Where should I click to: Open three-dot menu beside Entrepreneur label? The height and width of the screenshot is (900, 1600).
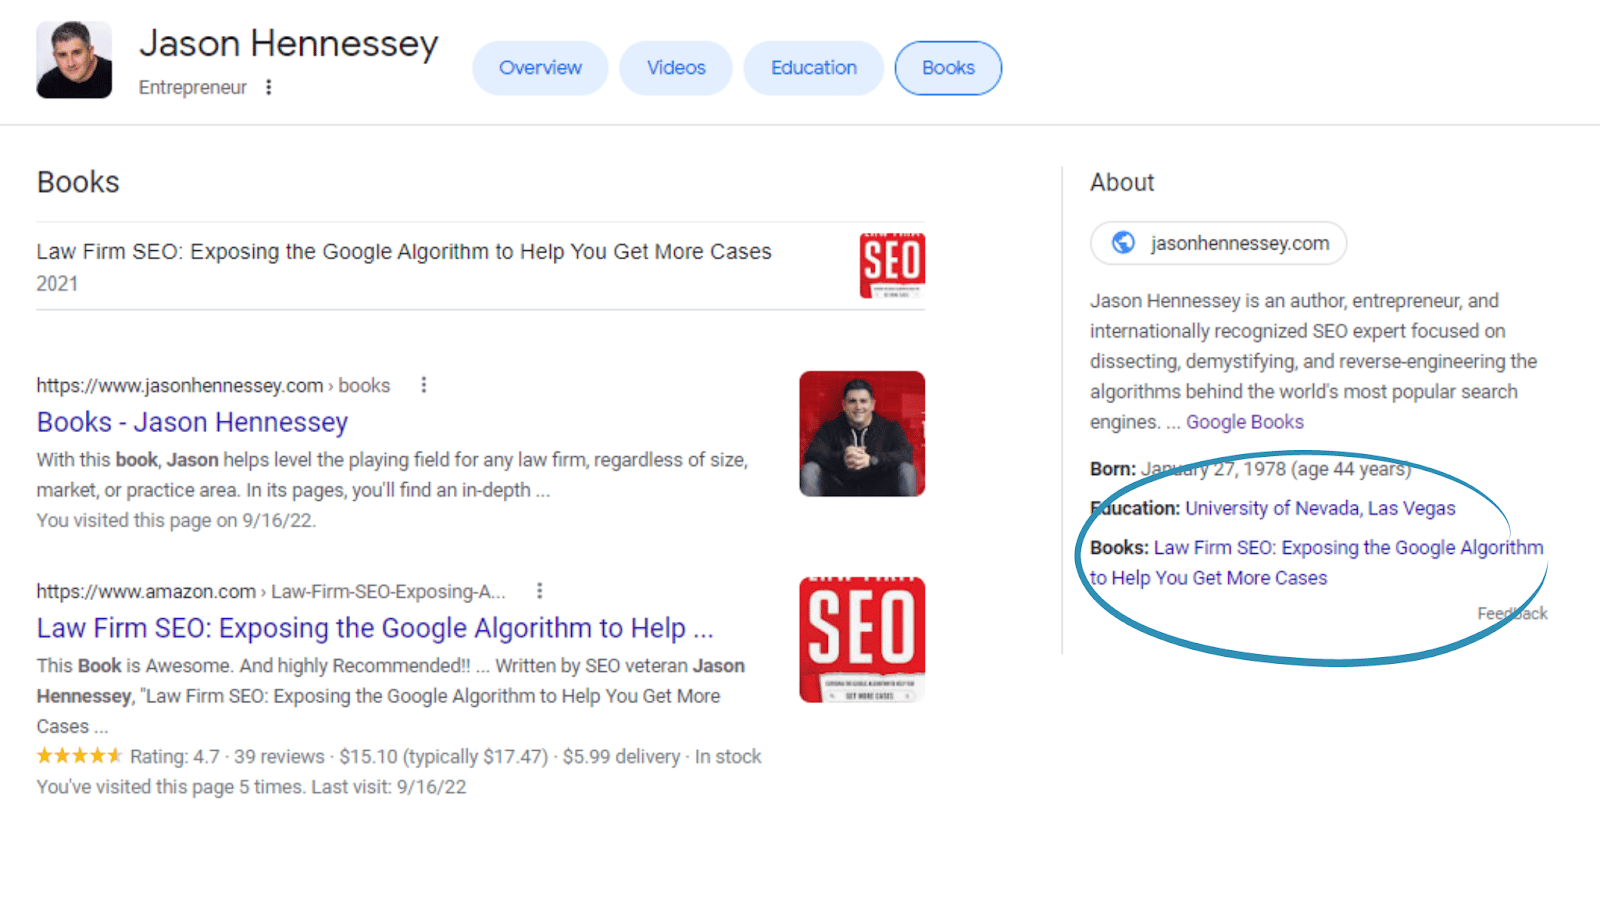[x=268, y=87]
